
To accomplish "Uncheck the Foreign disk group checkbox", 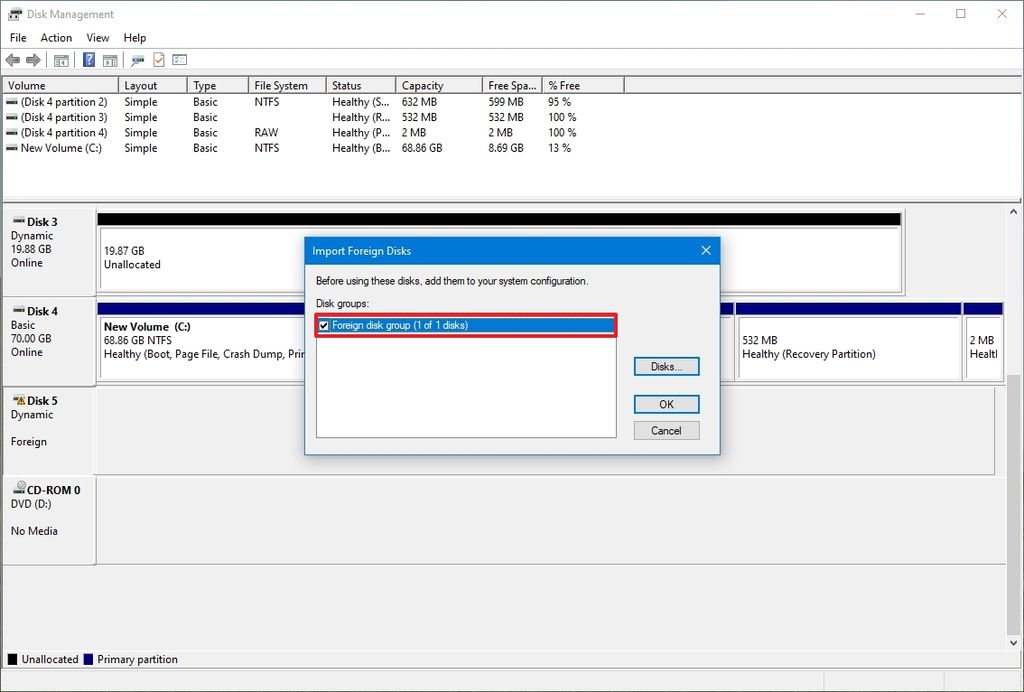I will pyautogui.click(x=323, y=325).
